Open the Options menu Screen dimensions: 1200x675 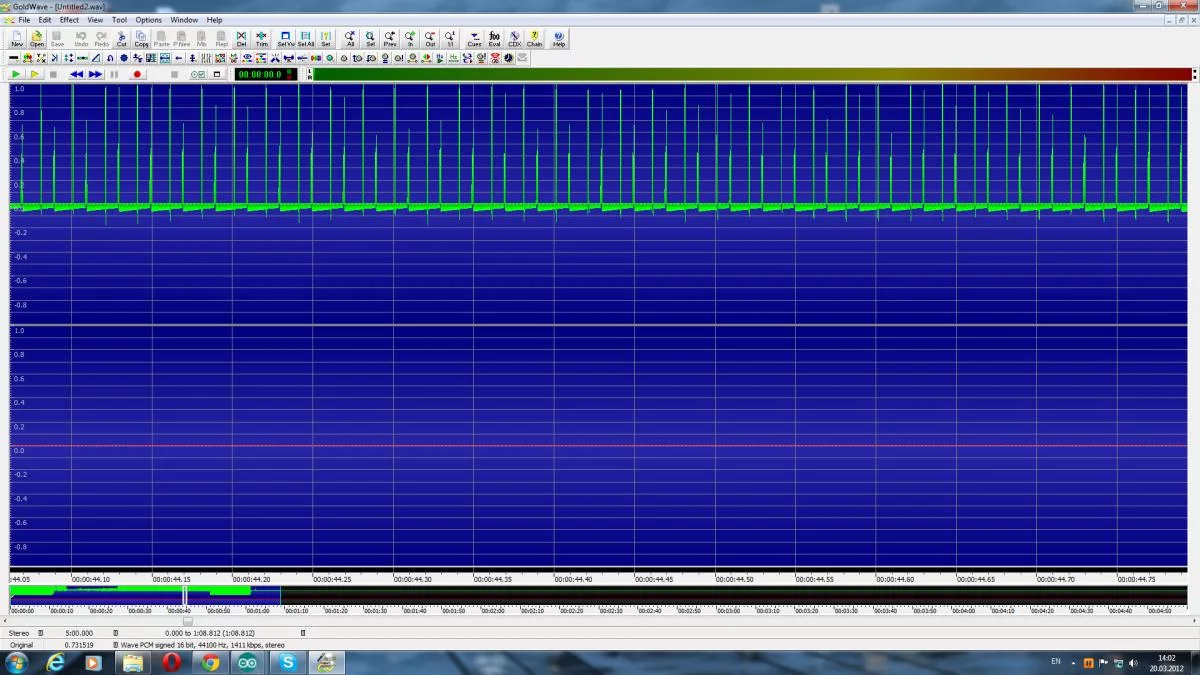148,20
